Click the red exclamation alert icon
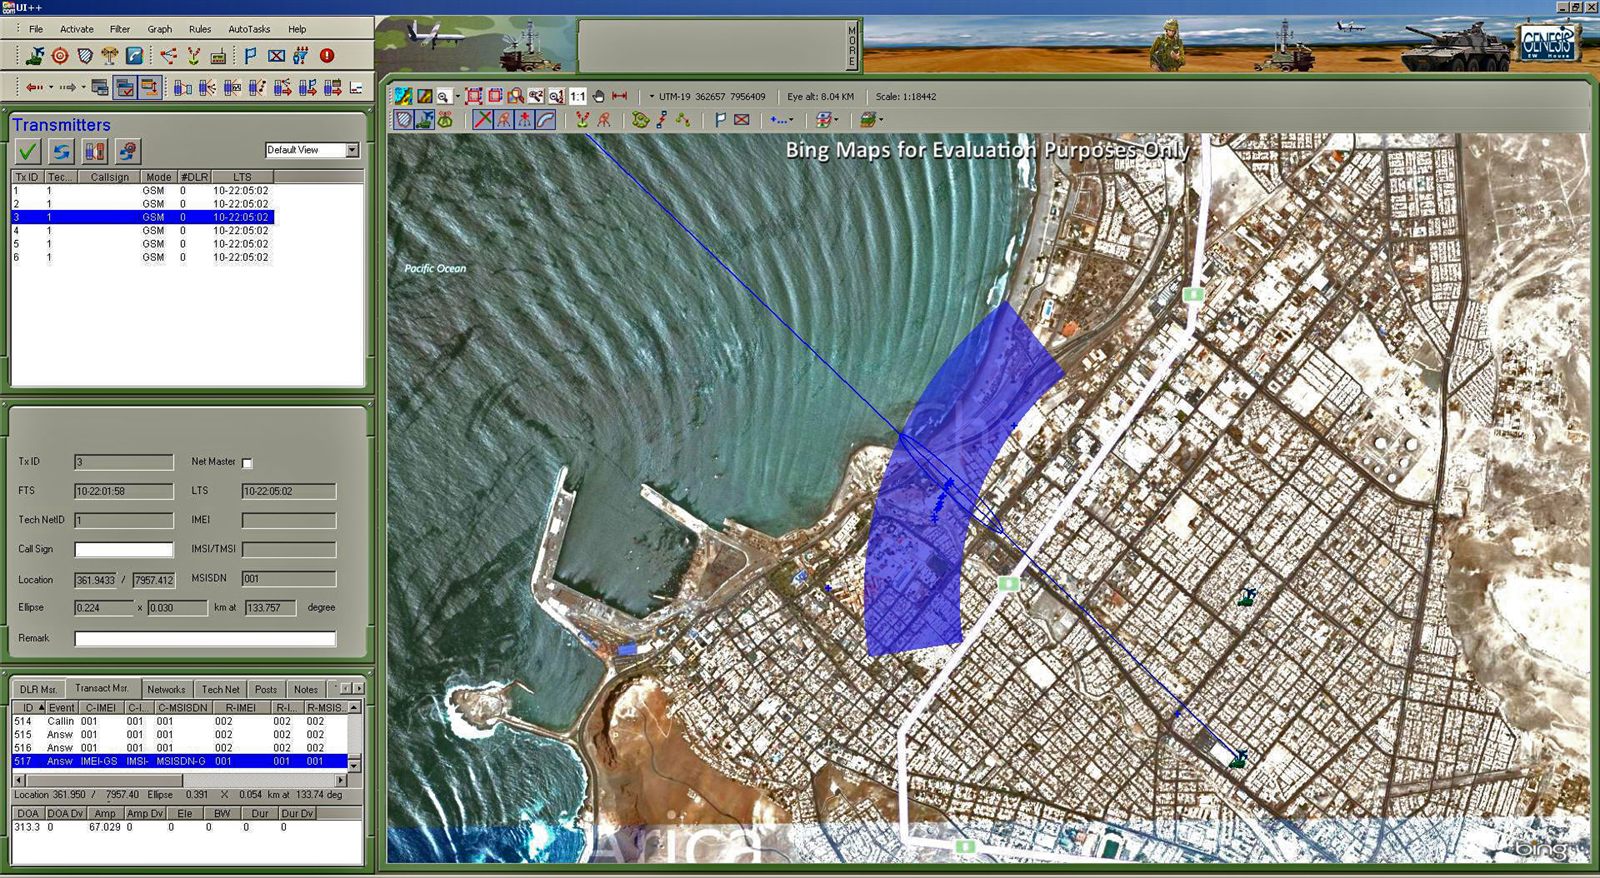The height and width of the screenshot is (878, 1600). [327, 56]
